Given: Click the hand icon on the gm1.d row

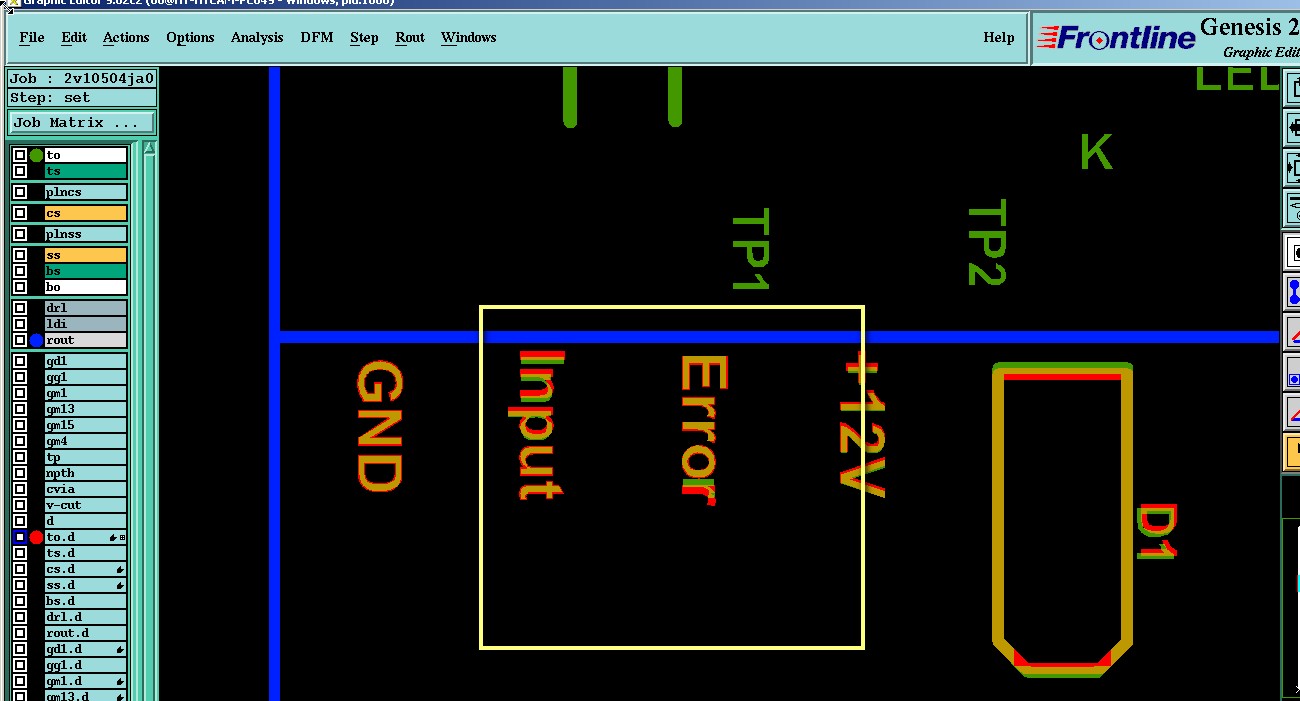Looking at the screenshot, I should (120, 681).
